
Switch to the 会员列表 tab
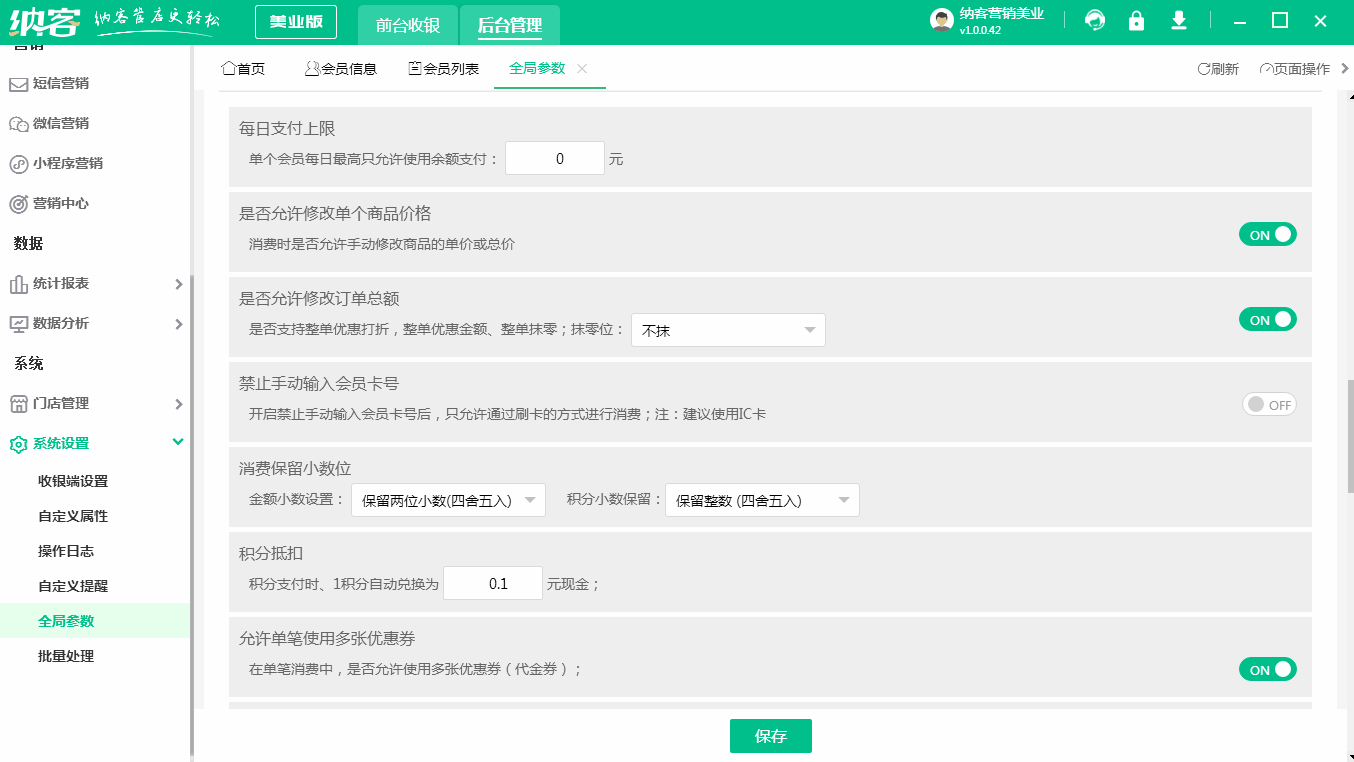(x=443, y=69)
